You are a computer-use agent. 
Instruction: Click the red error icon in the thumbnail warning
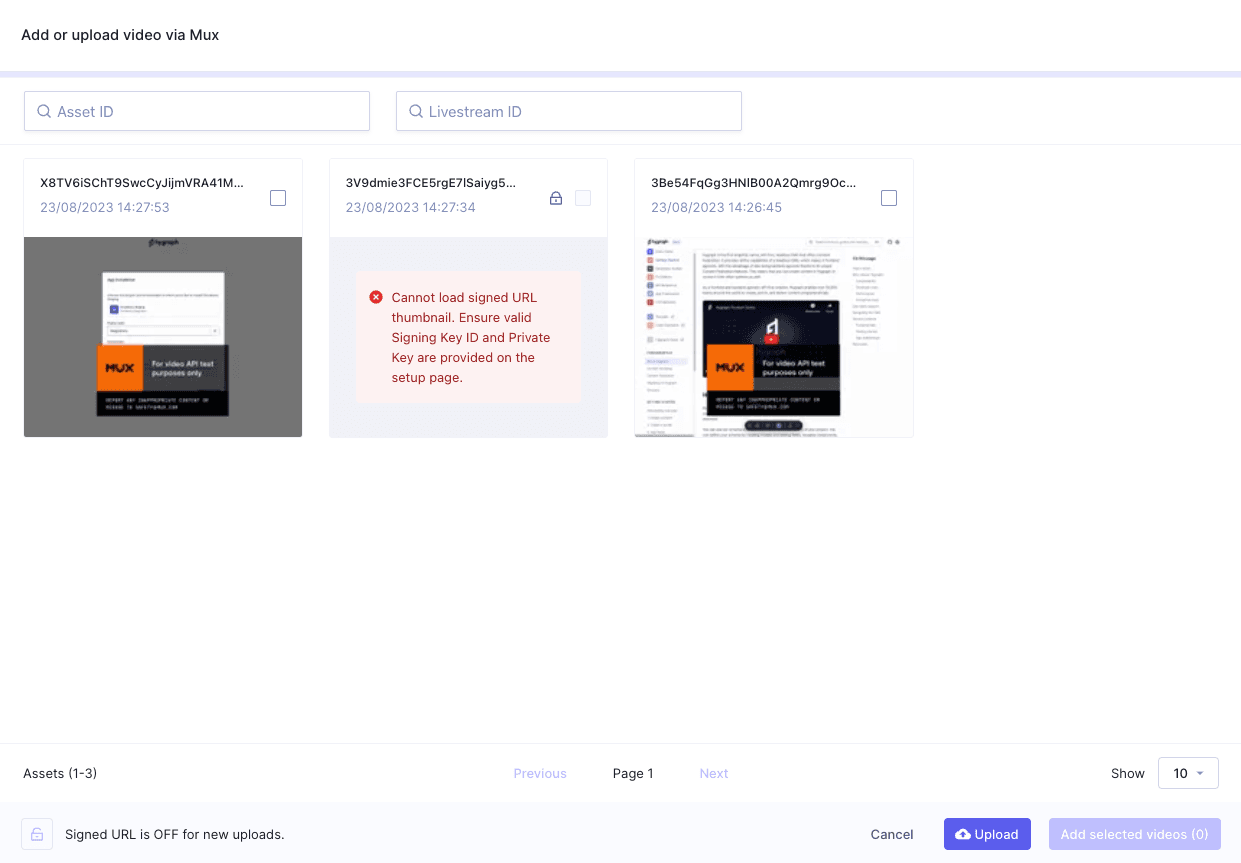tap(376, 297)
